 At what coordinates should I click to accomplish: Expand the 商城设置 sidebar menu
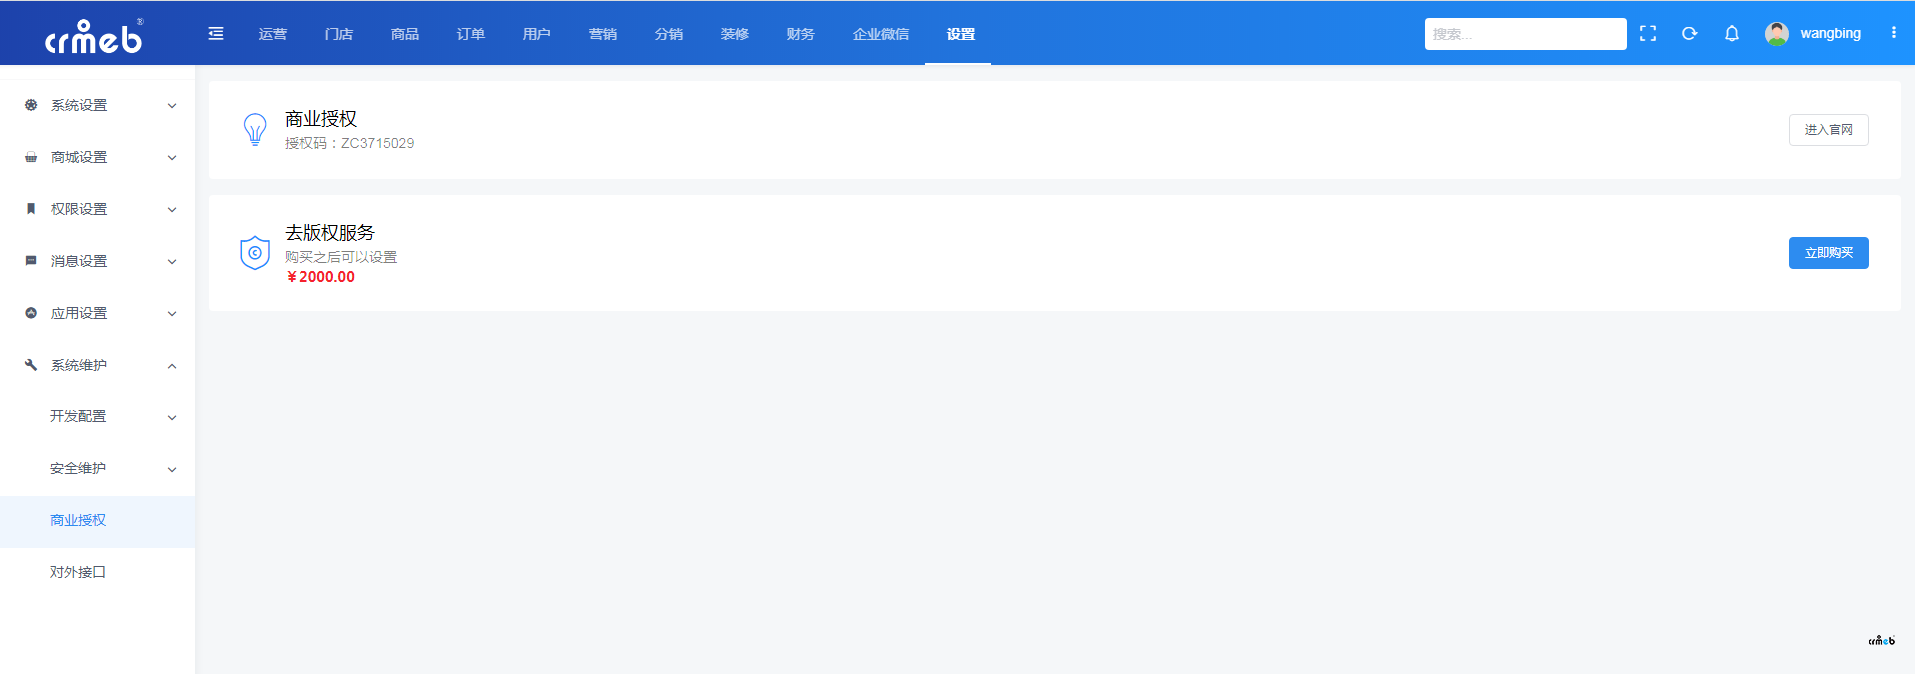98,157
